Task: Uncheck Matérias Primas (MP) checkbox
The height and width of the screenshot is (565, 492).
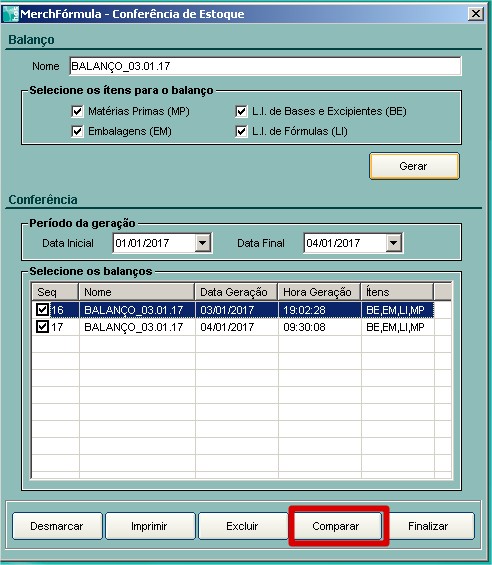Action: pos(77,111)
